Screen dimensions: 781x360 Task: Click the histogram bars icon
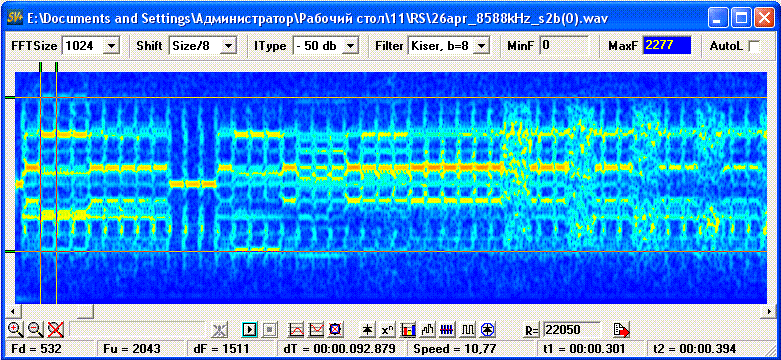pyautogui.click(x=427, y=329)
